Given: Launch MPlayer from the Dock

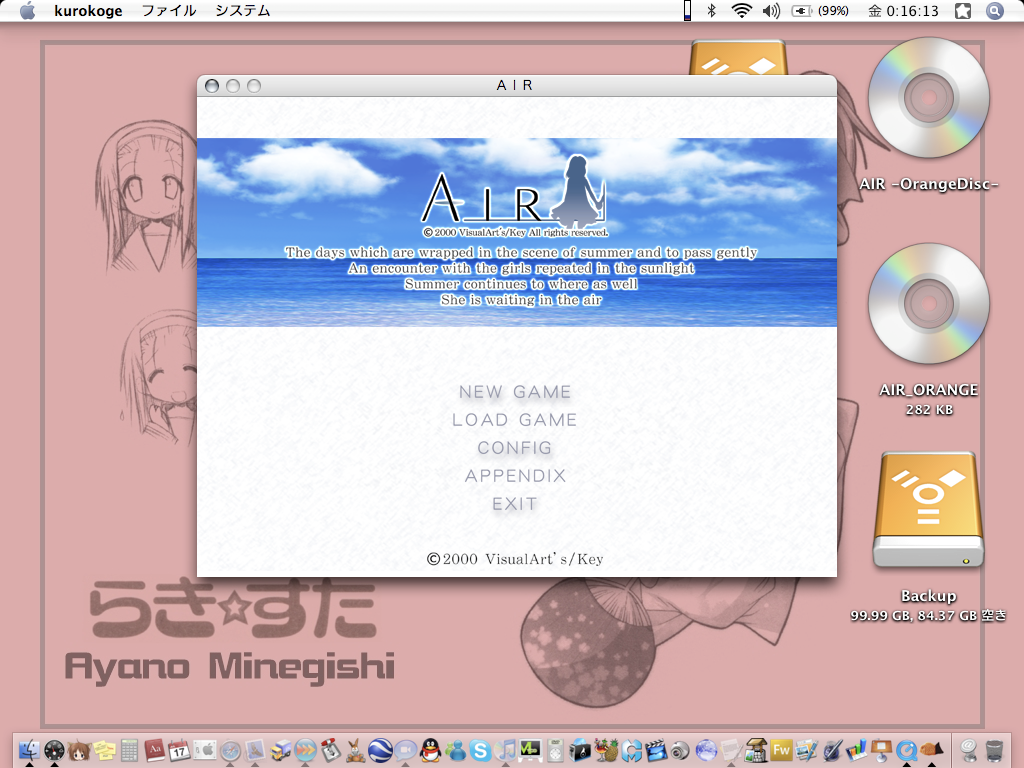Looking at the screenshot, I should (530, 750).
